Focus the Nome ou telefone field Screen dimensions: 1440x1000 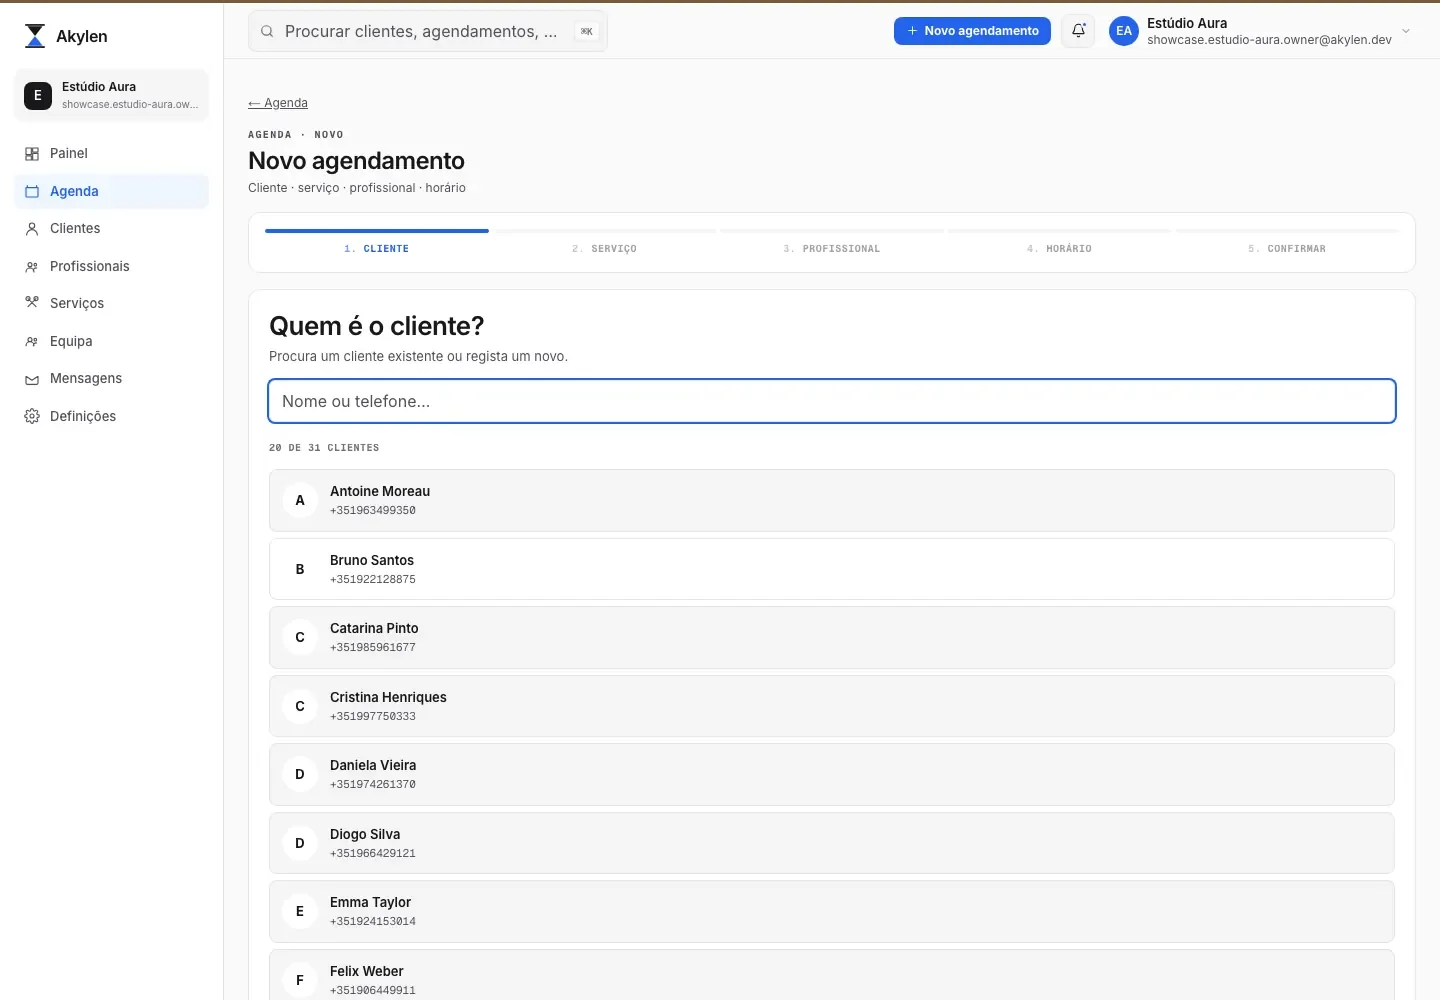tap(832, 401)
